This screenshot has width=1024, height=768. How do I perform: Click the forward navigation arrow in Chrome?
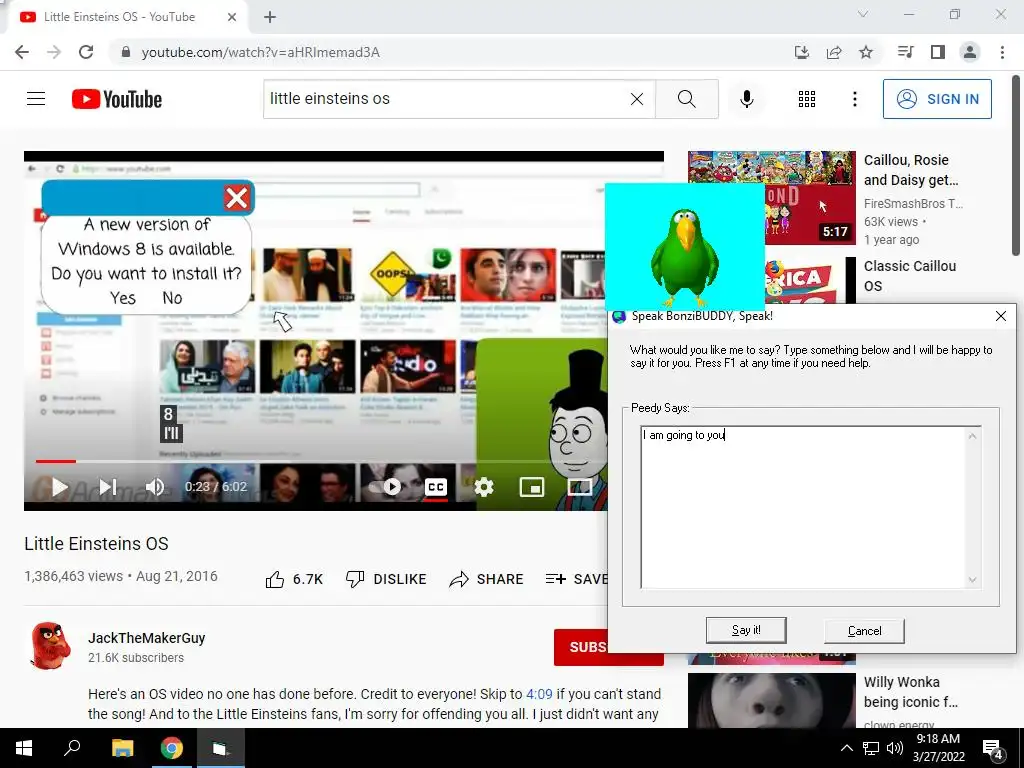[x=54, y=52]
